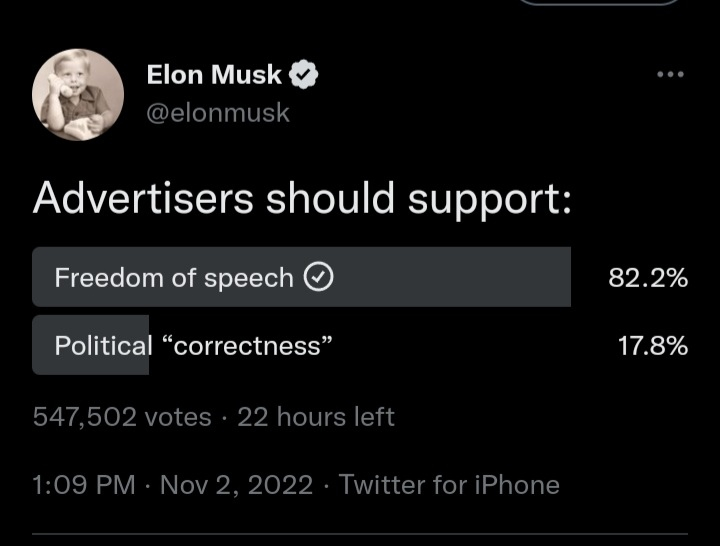This screenshot has height=546, width=720.
Task: Select the tweet text Advertisers should support
Action: (x=302, y=199)
